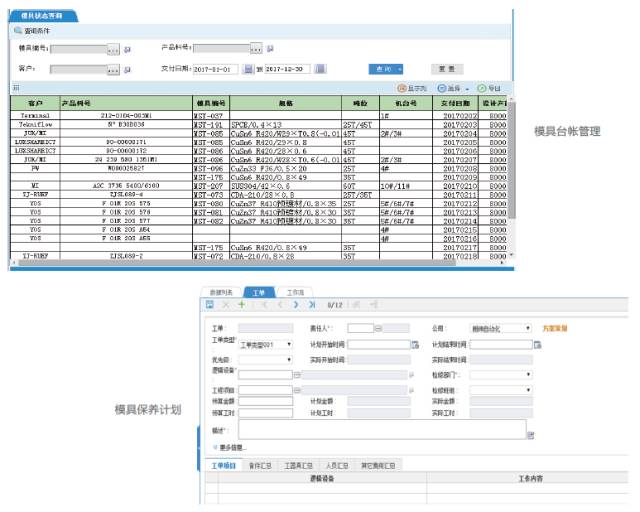
Task: Click the 描述 text area
Action: pyautogui.click(x=382, y=429)
